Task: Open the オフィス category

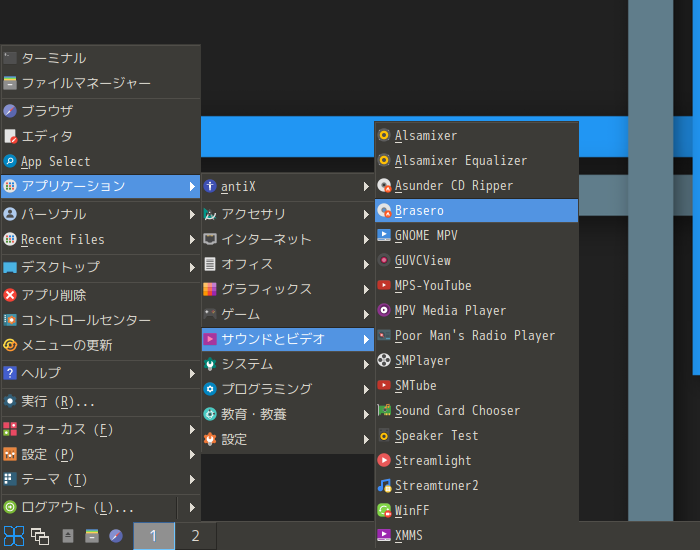Action: pos(288,264)
